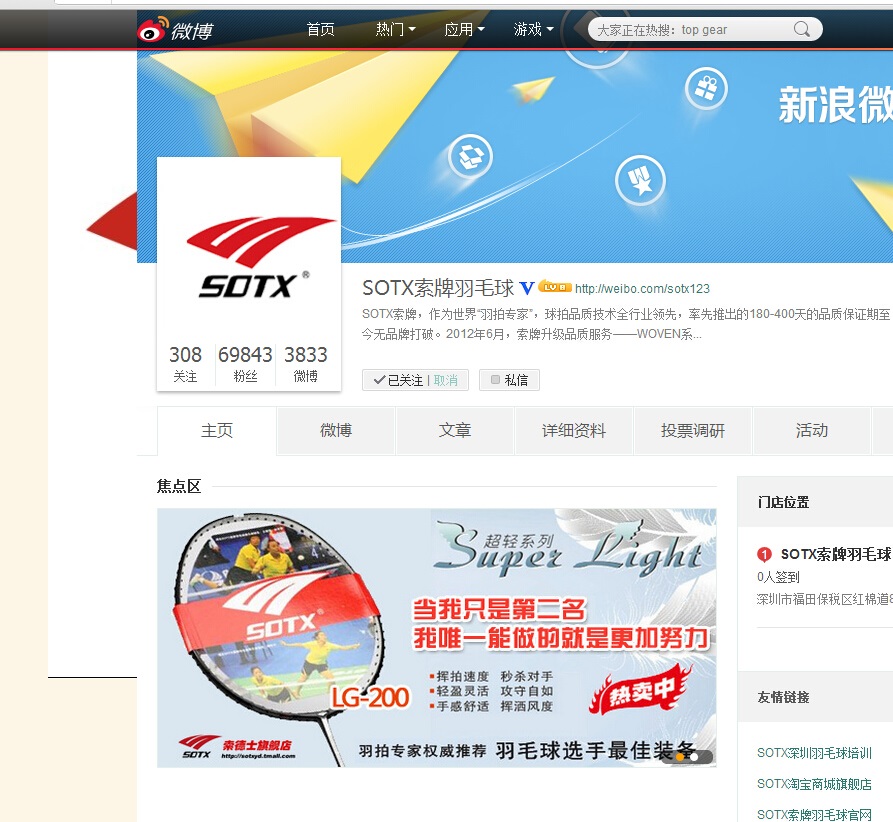Switch to the 微博 tab
Viewport: 893px width, 822px height.
(336, 431)
